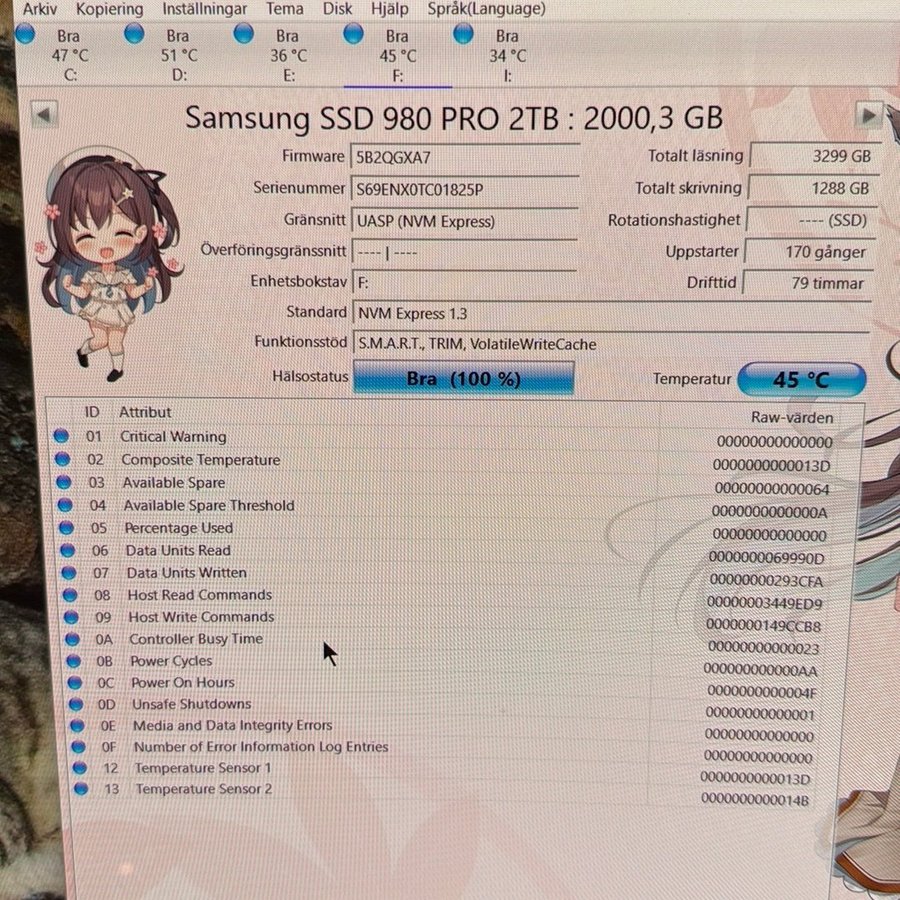Click the Critical Warning status orb
The height and width of the screenshot is (900, 900).
61,436
